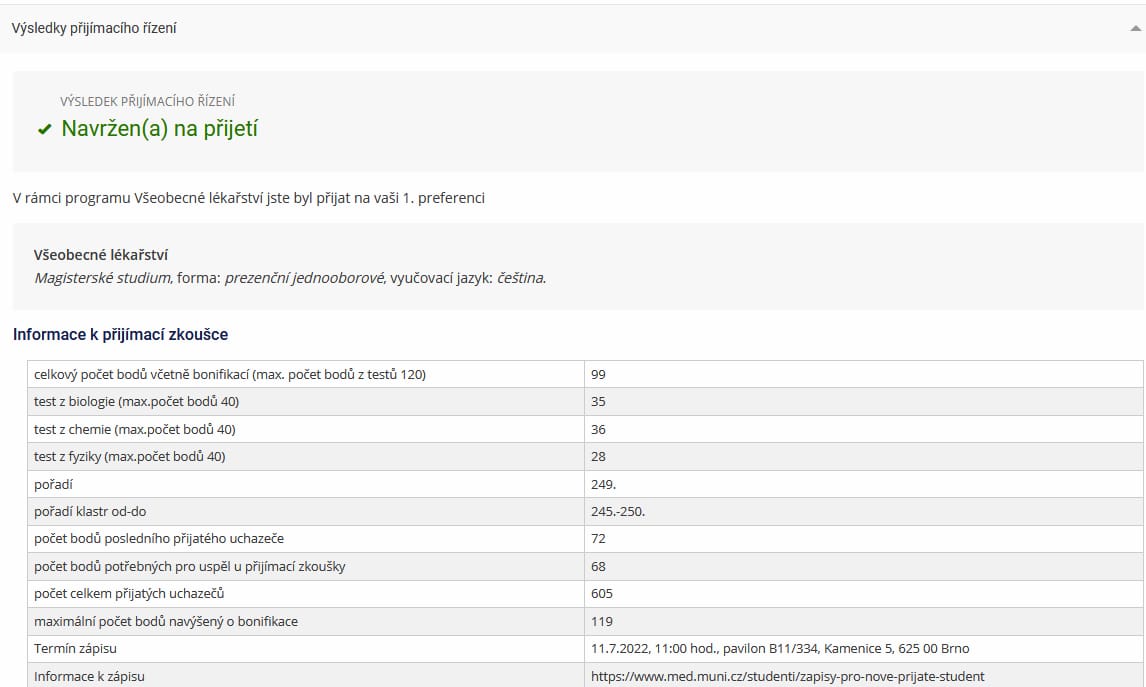Click the maximum bonus points value 119
Image resolution: width=1146 pixels, height=687 pixels.
point(602,621)
